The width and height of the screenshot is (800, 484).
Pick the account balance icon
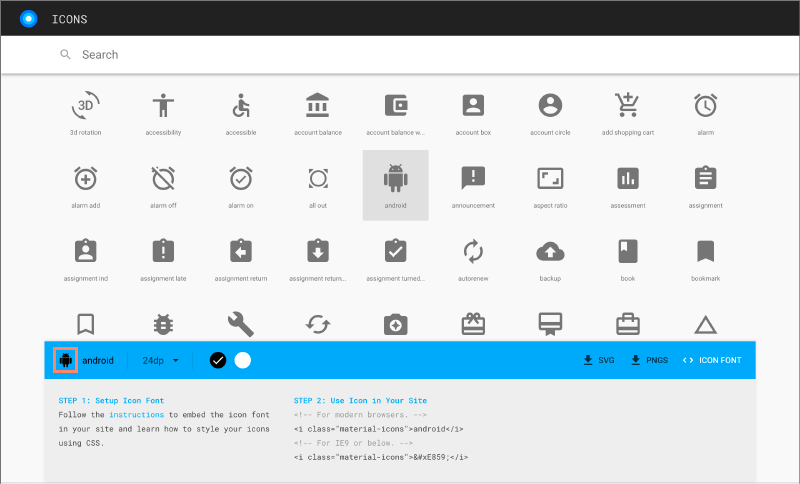tap(318, 106)
